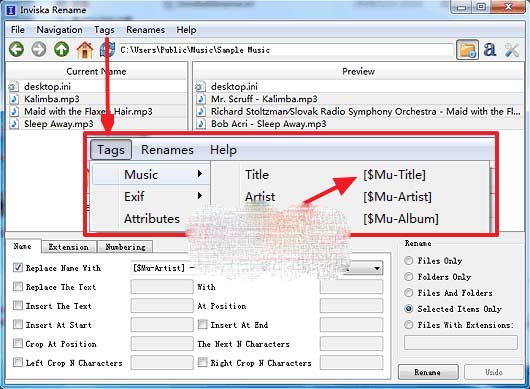The width and height of the screenshot is (530, 389).
Task: Open the Help menu in the menu bar
Action: point(186,30)
